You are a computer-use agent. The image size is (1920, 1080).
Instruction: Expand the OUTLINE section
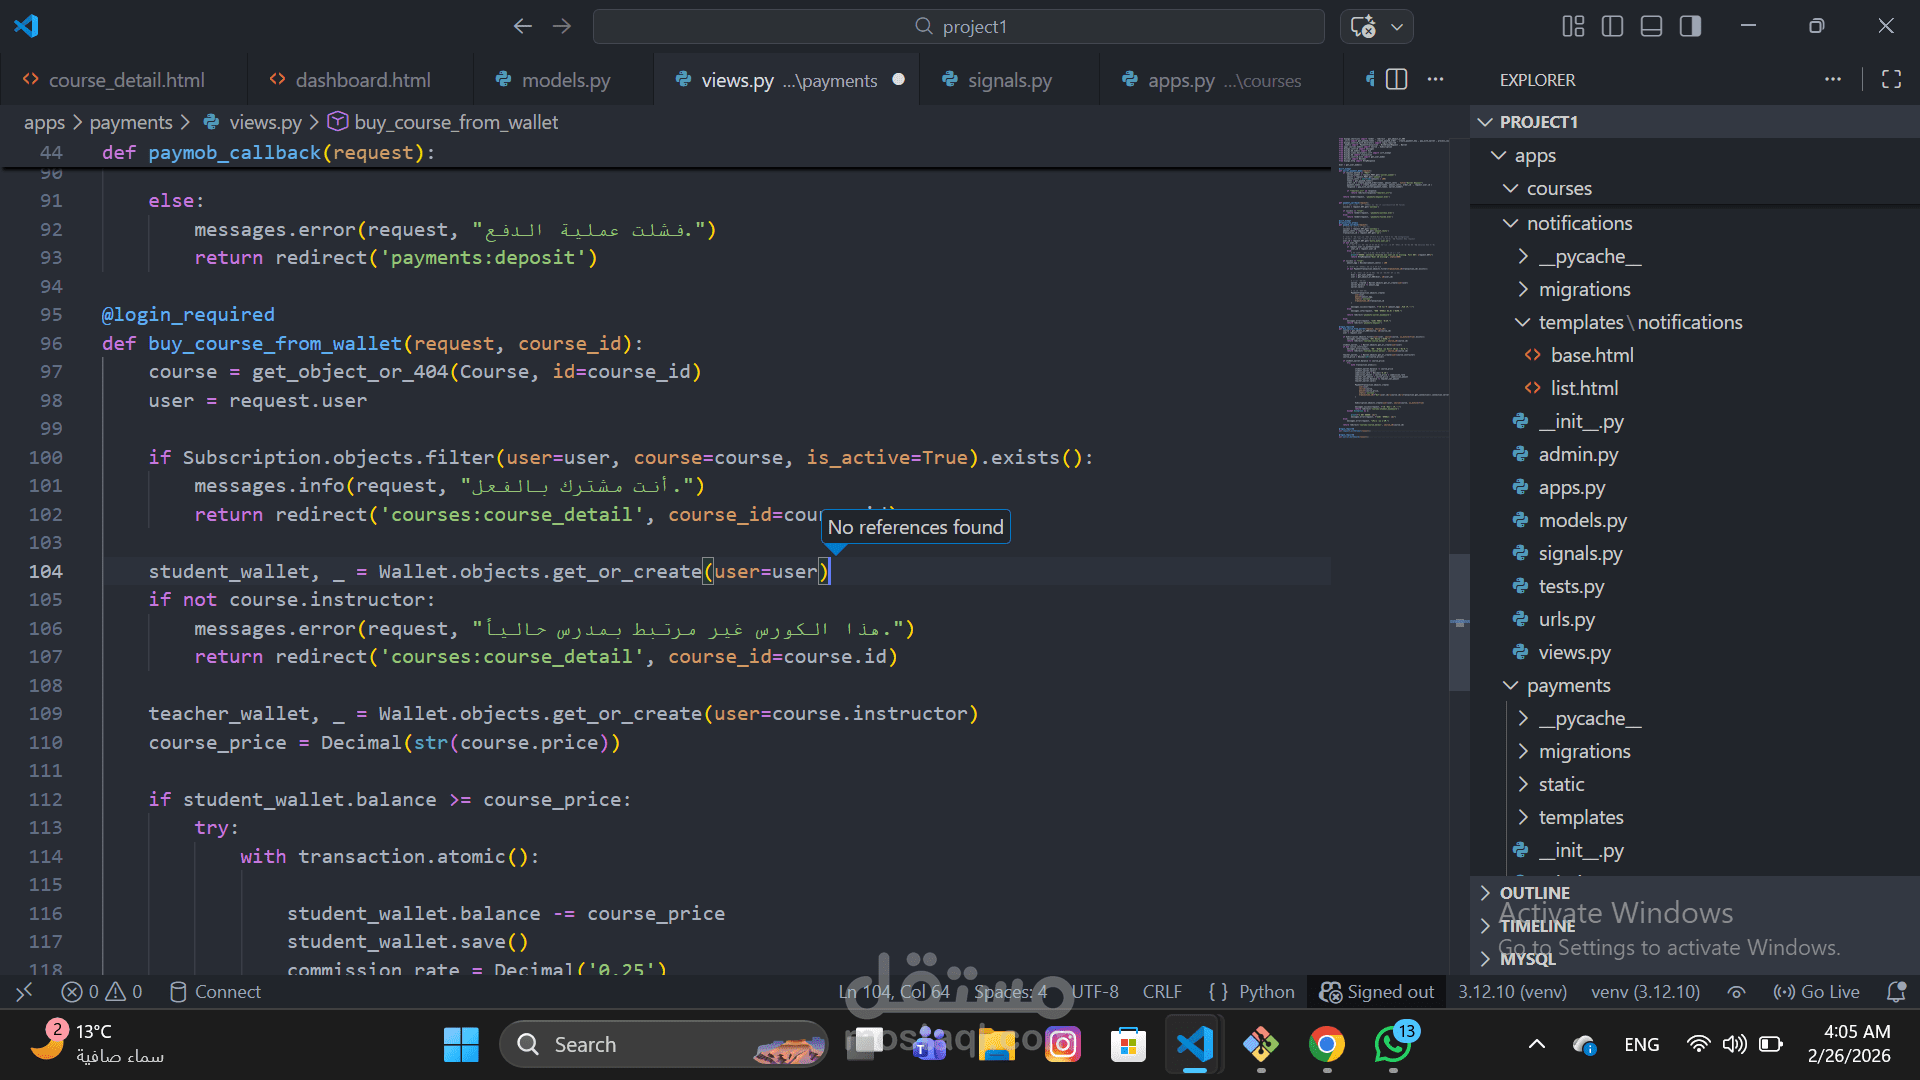point(1534,893)
